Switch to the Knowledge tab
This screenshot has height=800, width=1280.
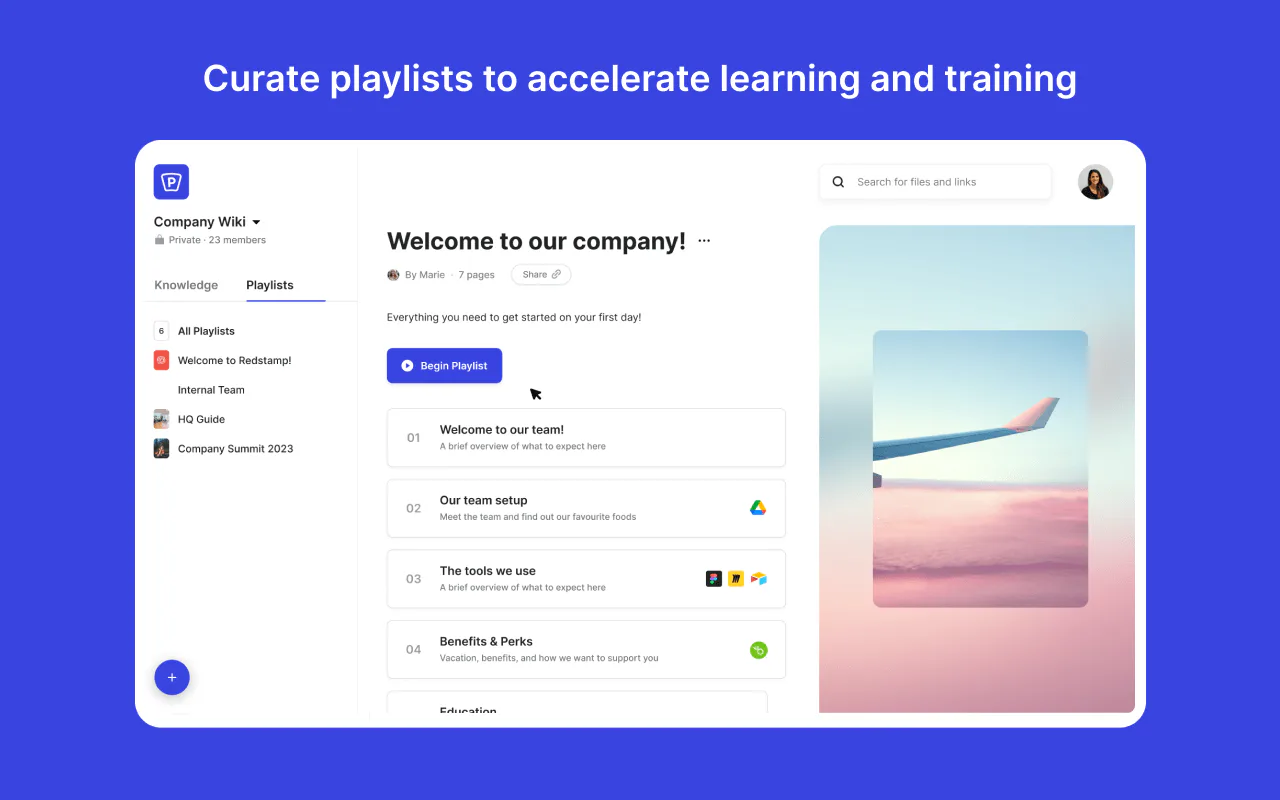pyautogui.click(x=186, y=285)
